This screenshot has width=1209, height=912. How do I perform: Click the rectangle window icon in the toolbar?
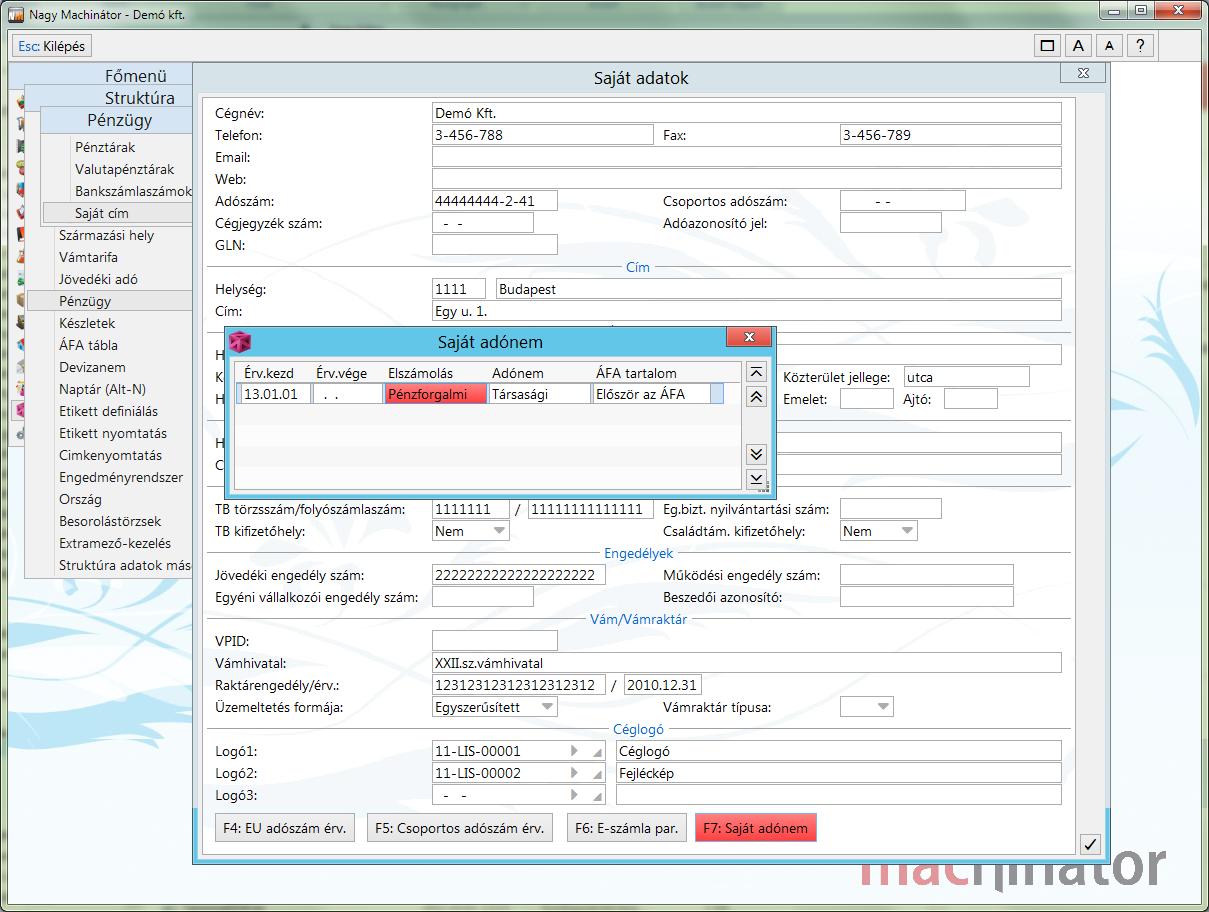click(1047, 46)
